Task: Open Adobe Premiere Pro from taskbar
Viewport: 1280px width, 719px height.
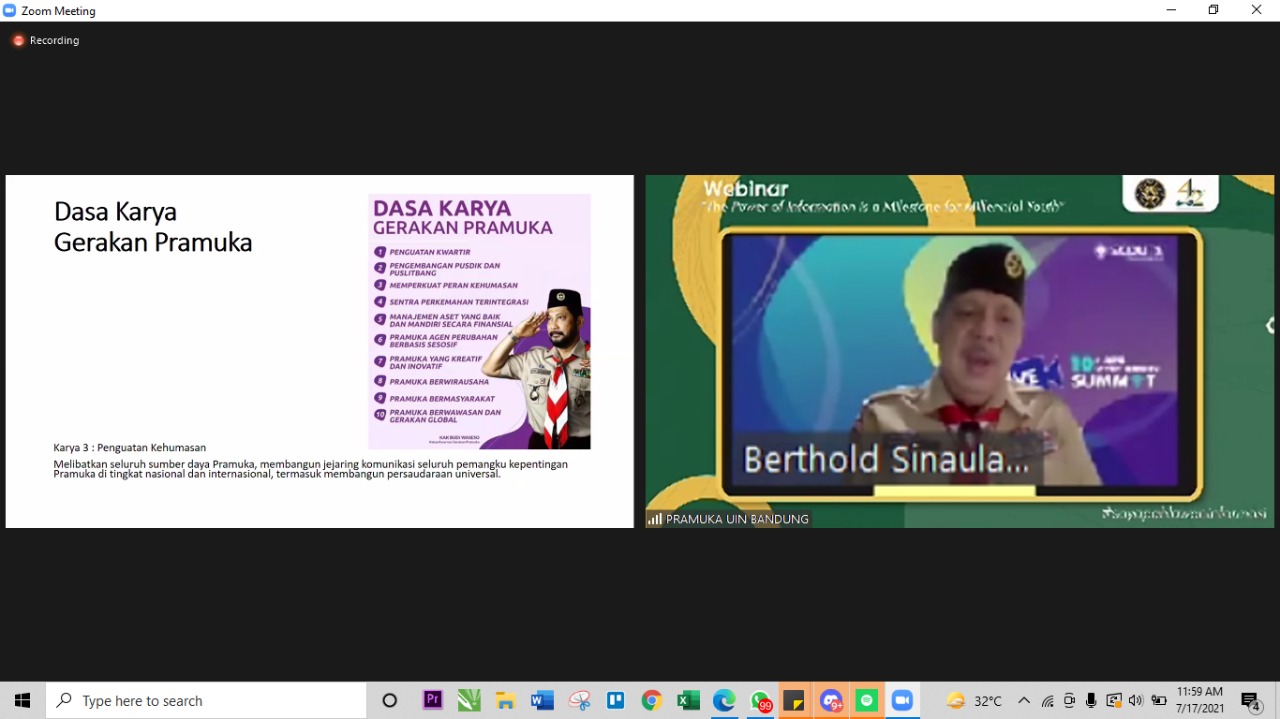Action: (x=433, y=700)
